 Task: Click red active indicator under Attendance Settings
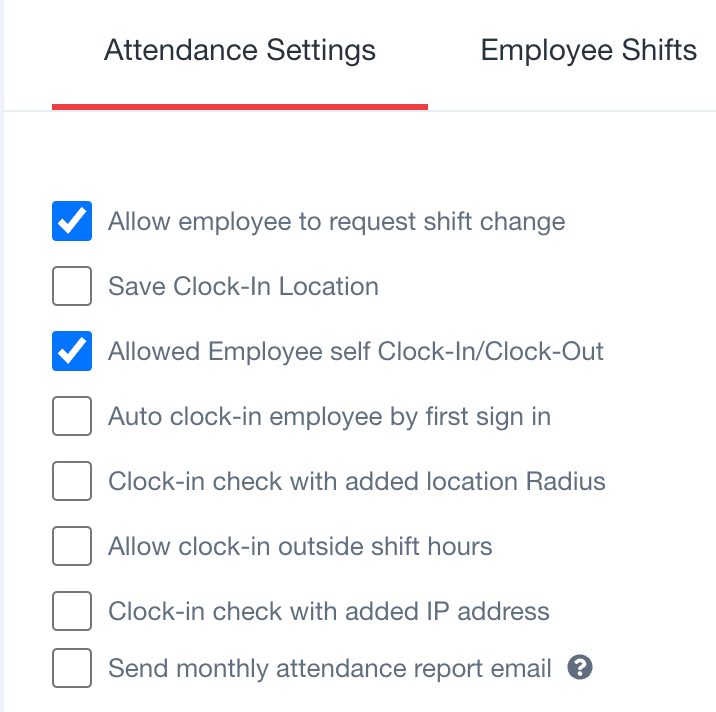point(240,107)
